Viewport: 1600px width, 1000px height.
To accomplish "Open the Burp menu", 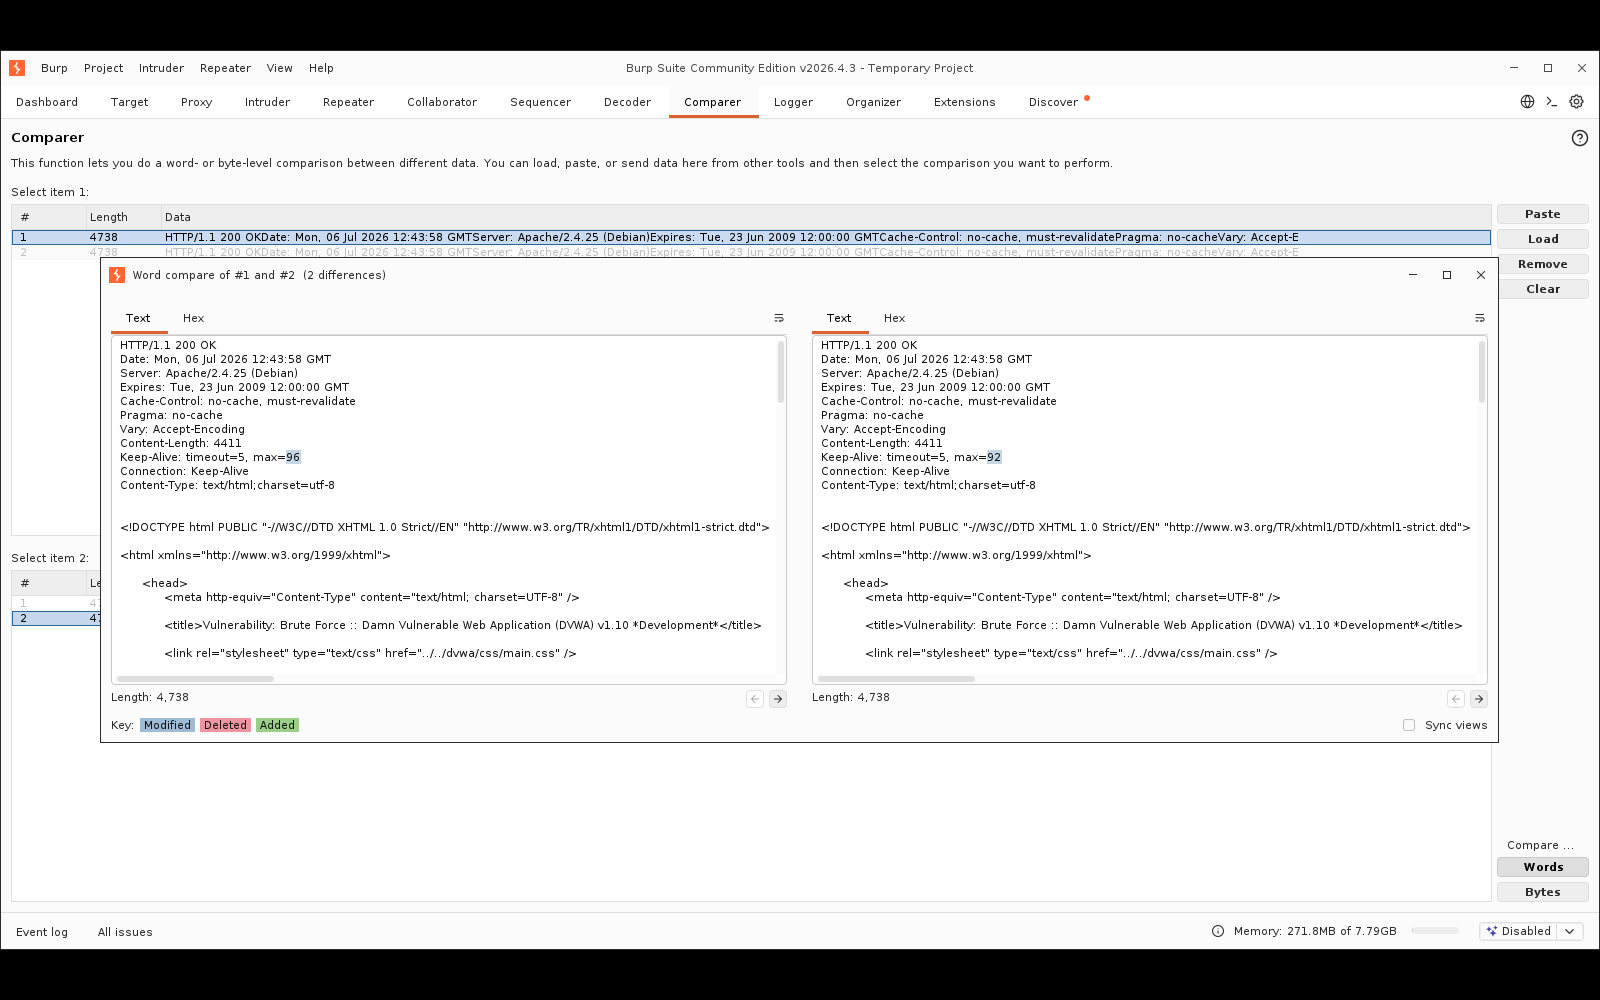I will [x=54, y=68].
